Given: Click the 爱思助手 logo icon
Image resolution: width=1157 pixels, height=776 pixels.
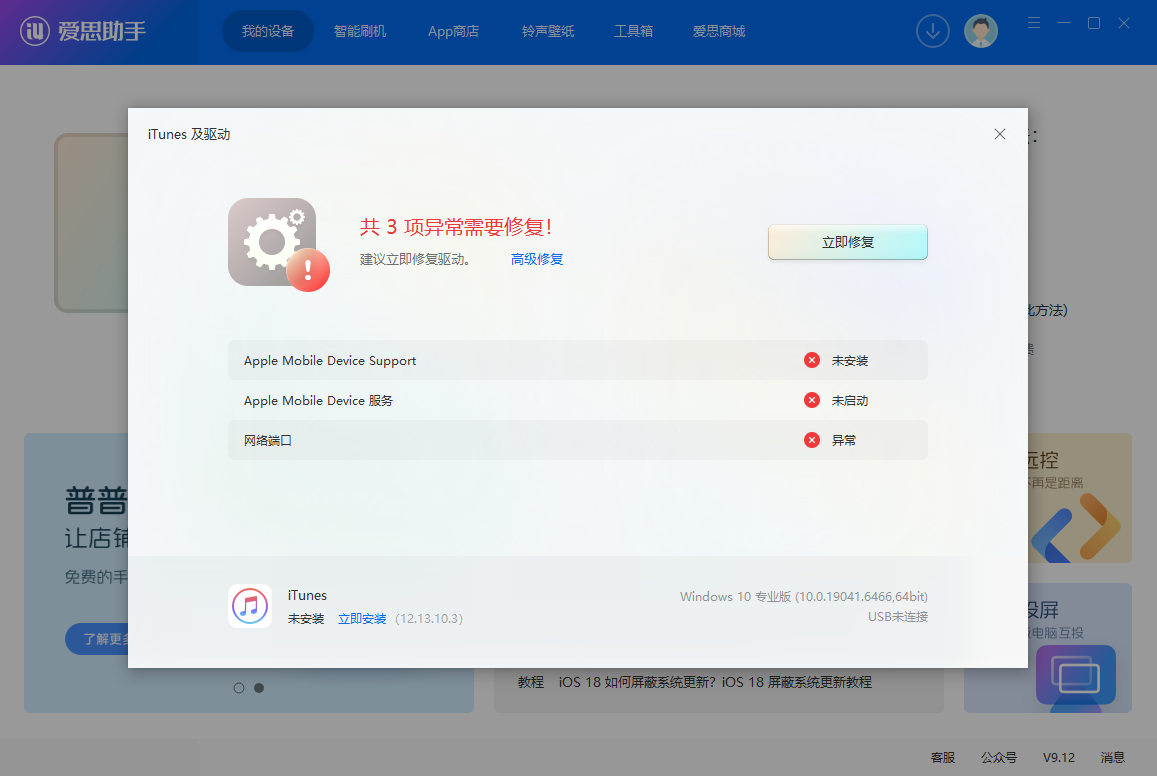Looking at the screenshot, I should tap(35, 31).
